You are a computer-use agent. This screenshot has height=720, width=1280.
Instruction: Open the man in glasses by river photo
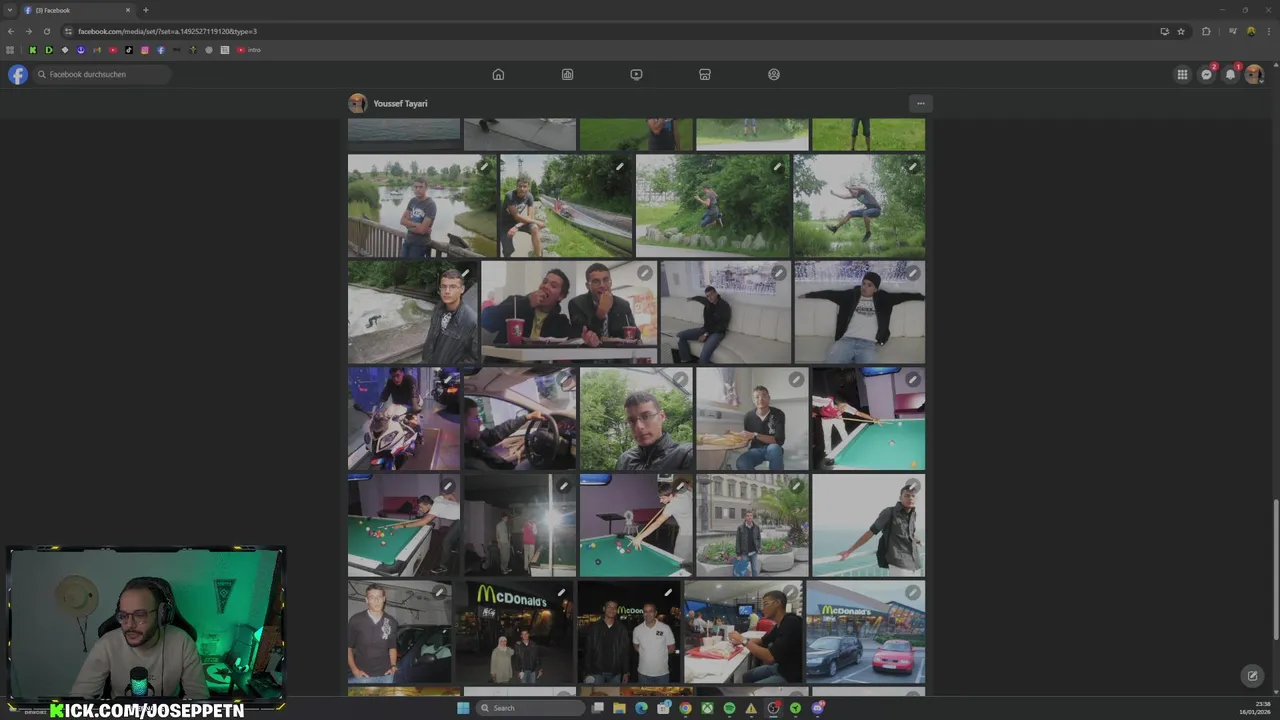click(413, 312)
